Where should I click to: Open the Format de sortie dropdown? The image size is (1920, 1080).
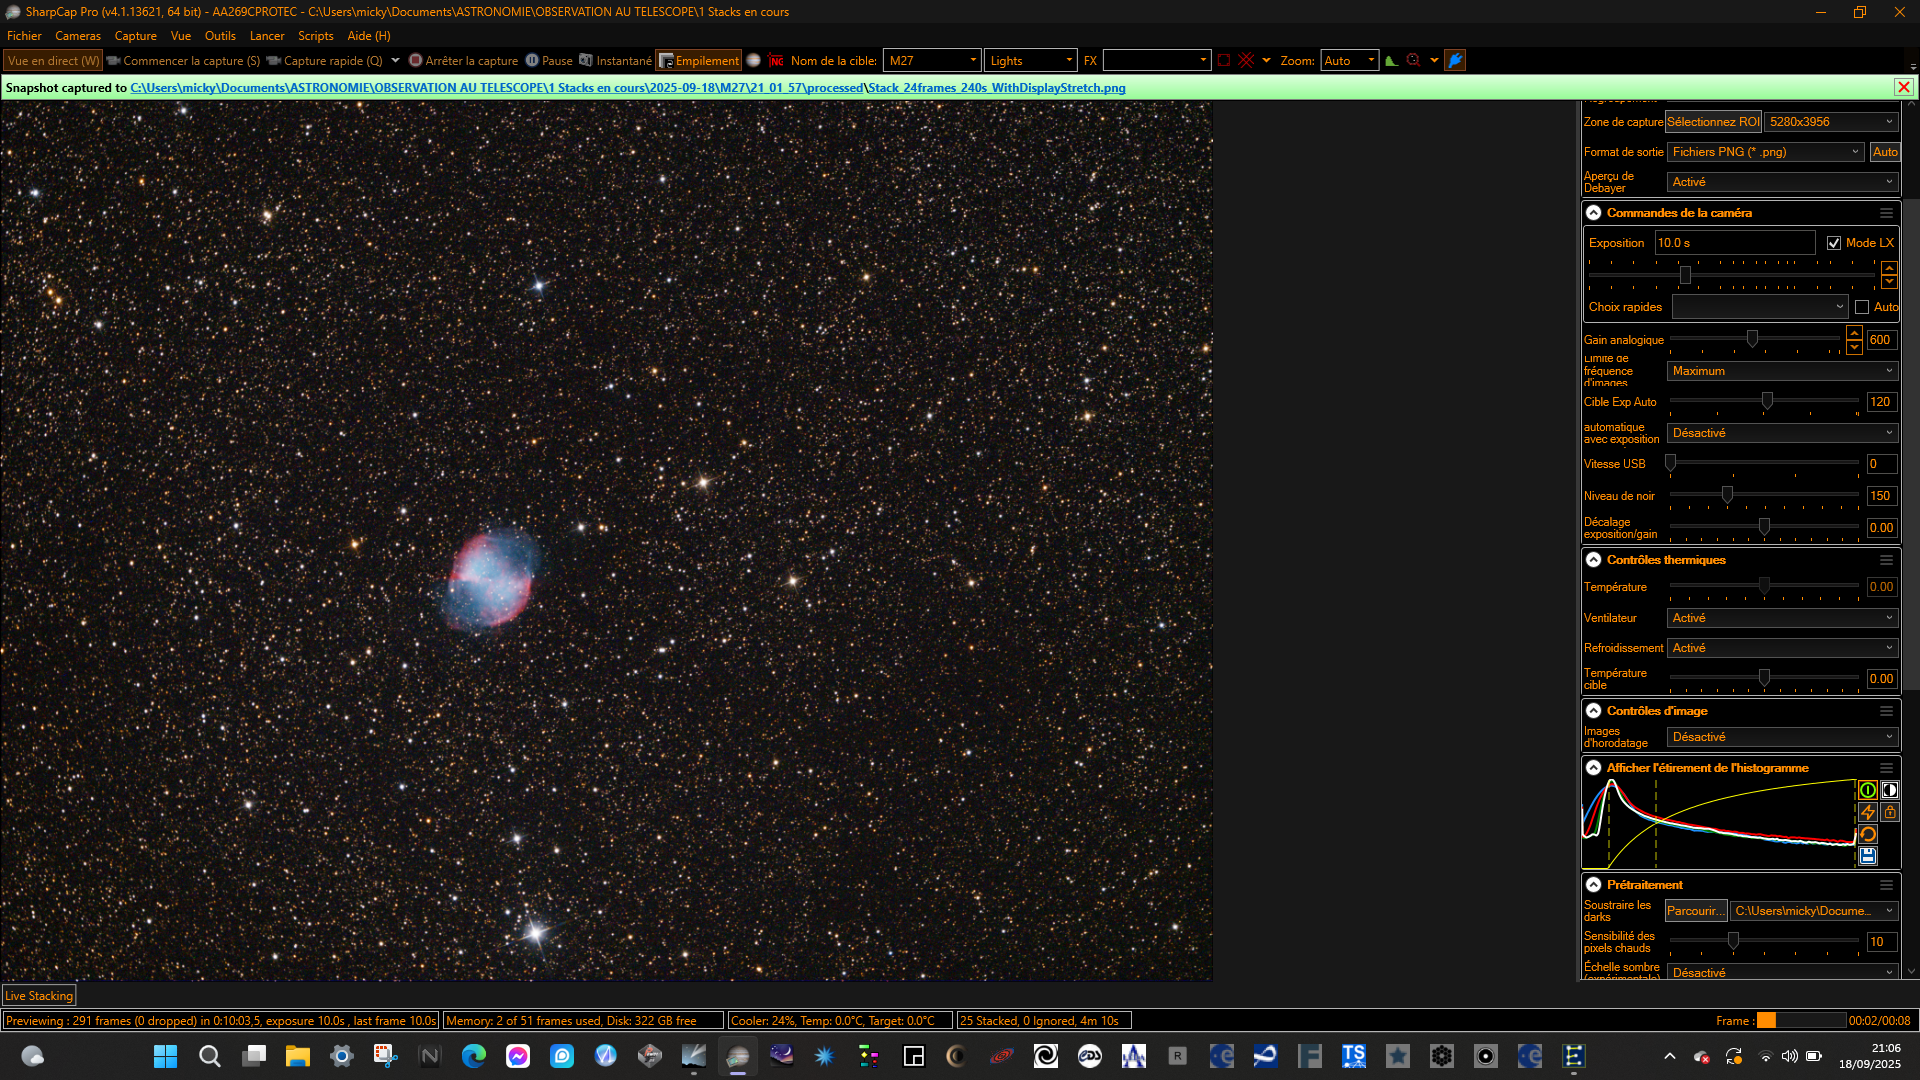pos(1766,152)
